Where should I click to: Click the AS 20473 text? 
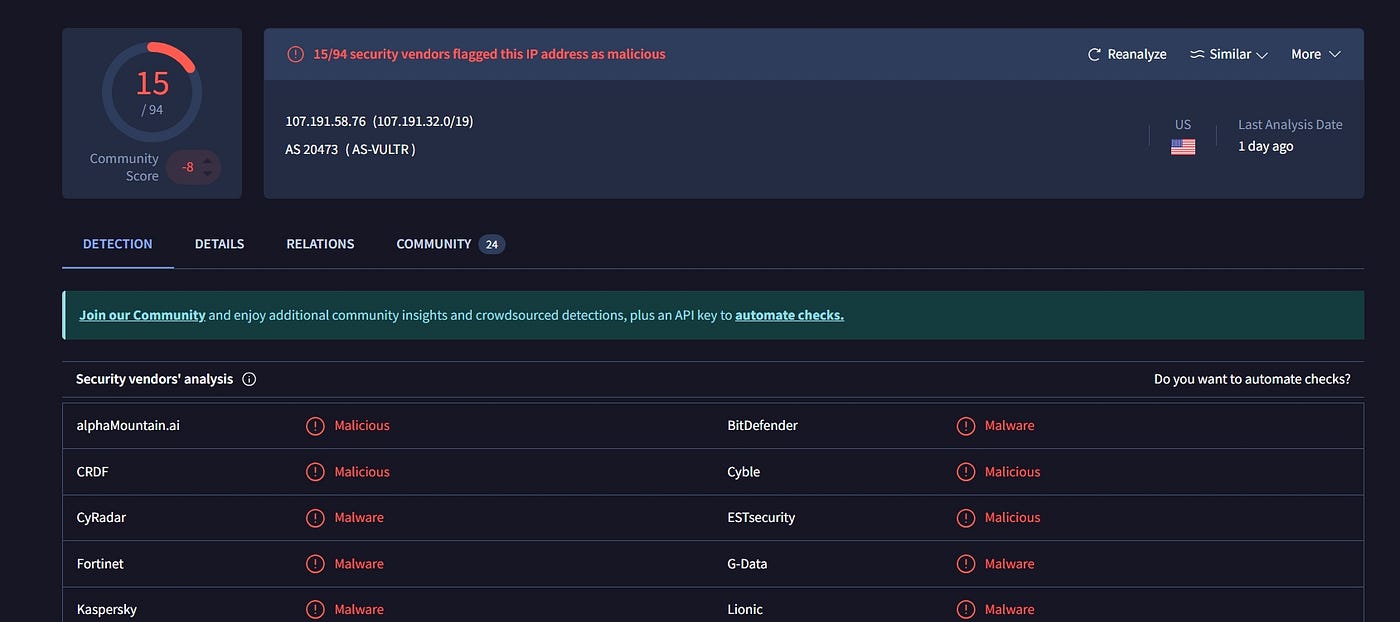click(x=311, y=149)
